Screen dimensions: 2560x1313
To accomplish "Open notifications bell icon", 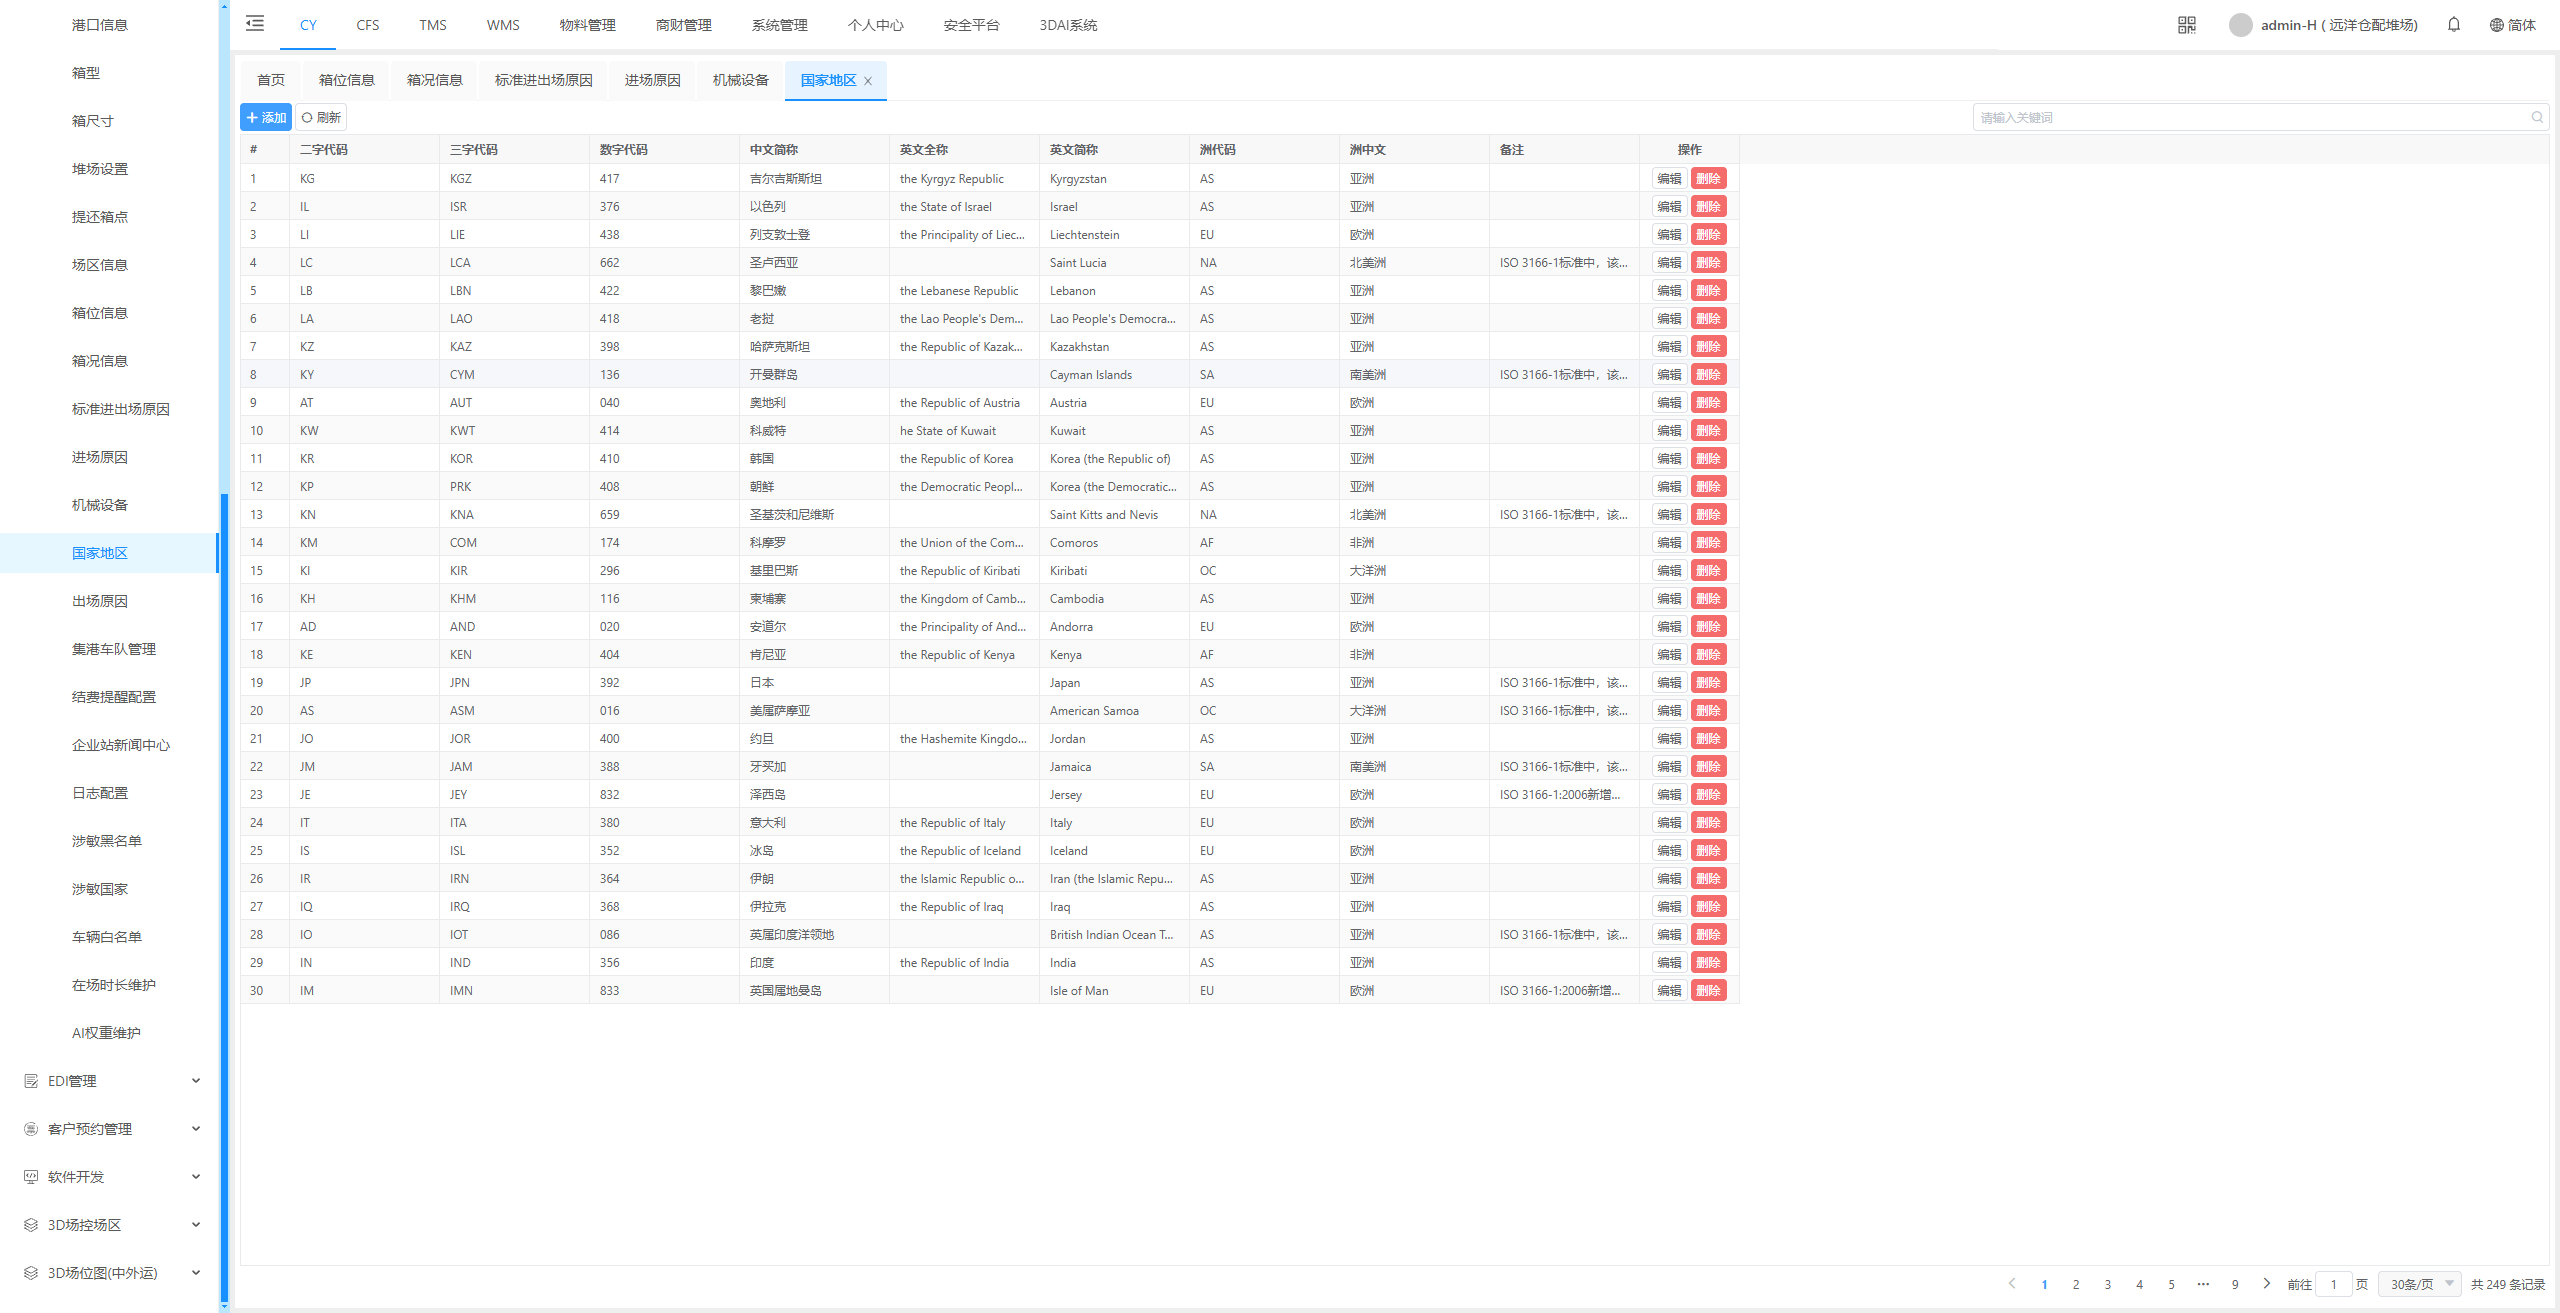I will click(x=2453, y=25).
